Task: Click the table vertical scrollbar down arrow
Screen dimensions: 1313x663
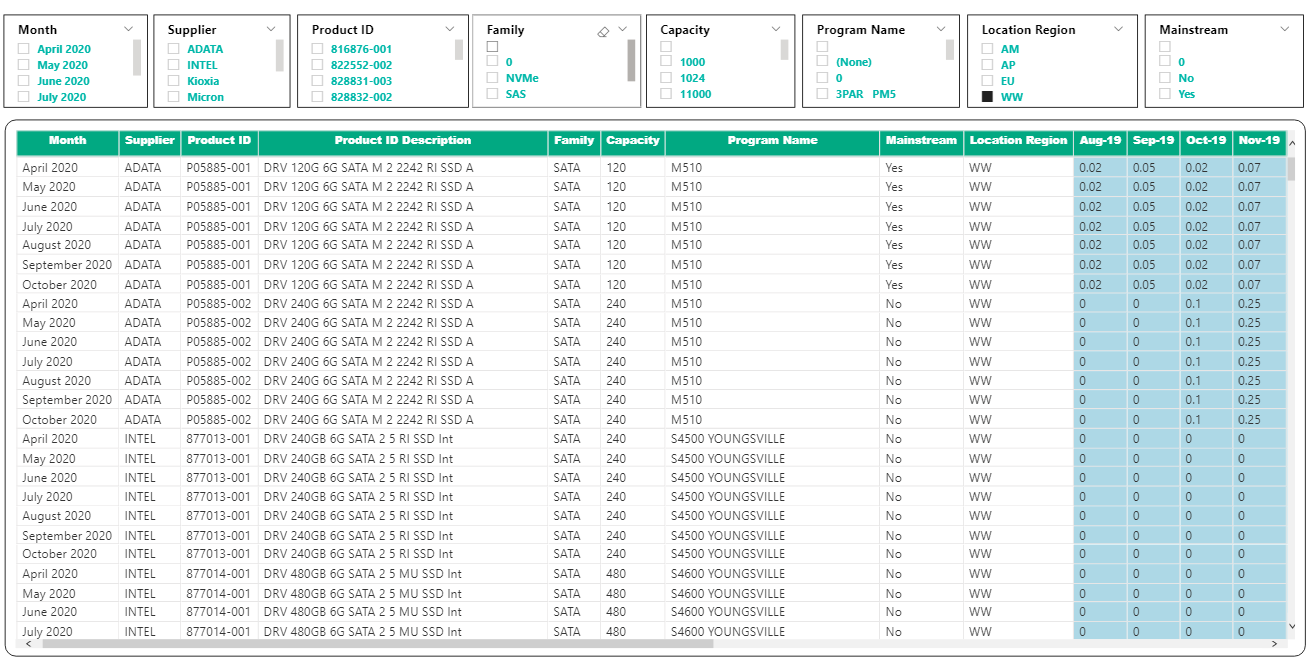Action: tap(1292, 626)
